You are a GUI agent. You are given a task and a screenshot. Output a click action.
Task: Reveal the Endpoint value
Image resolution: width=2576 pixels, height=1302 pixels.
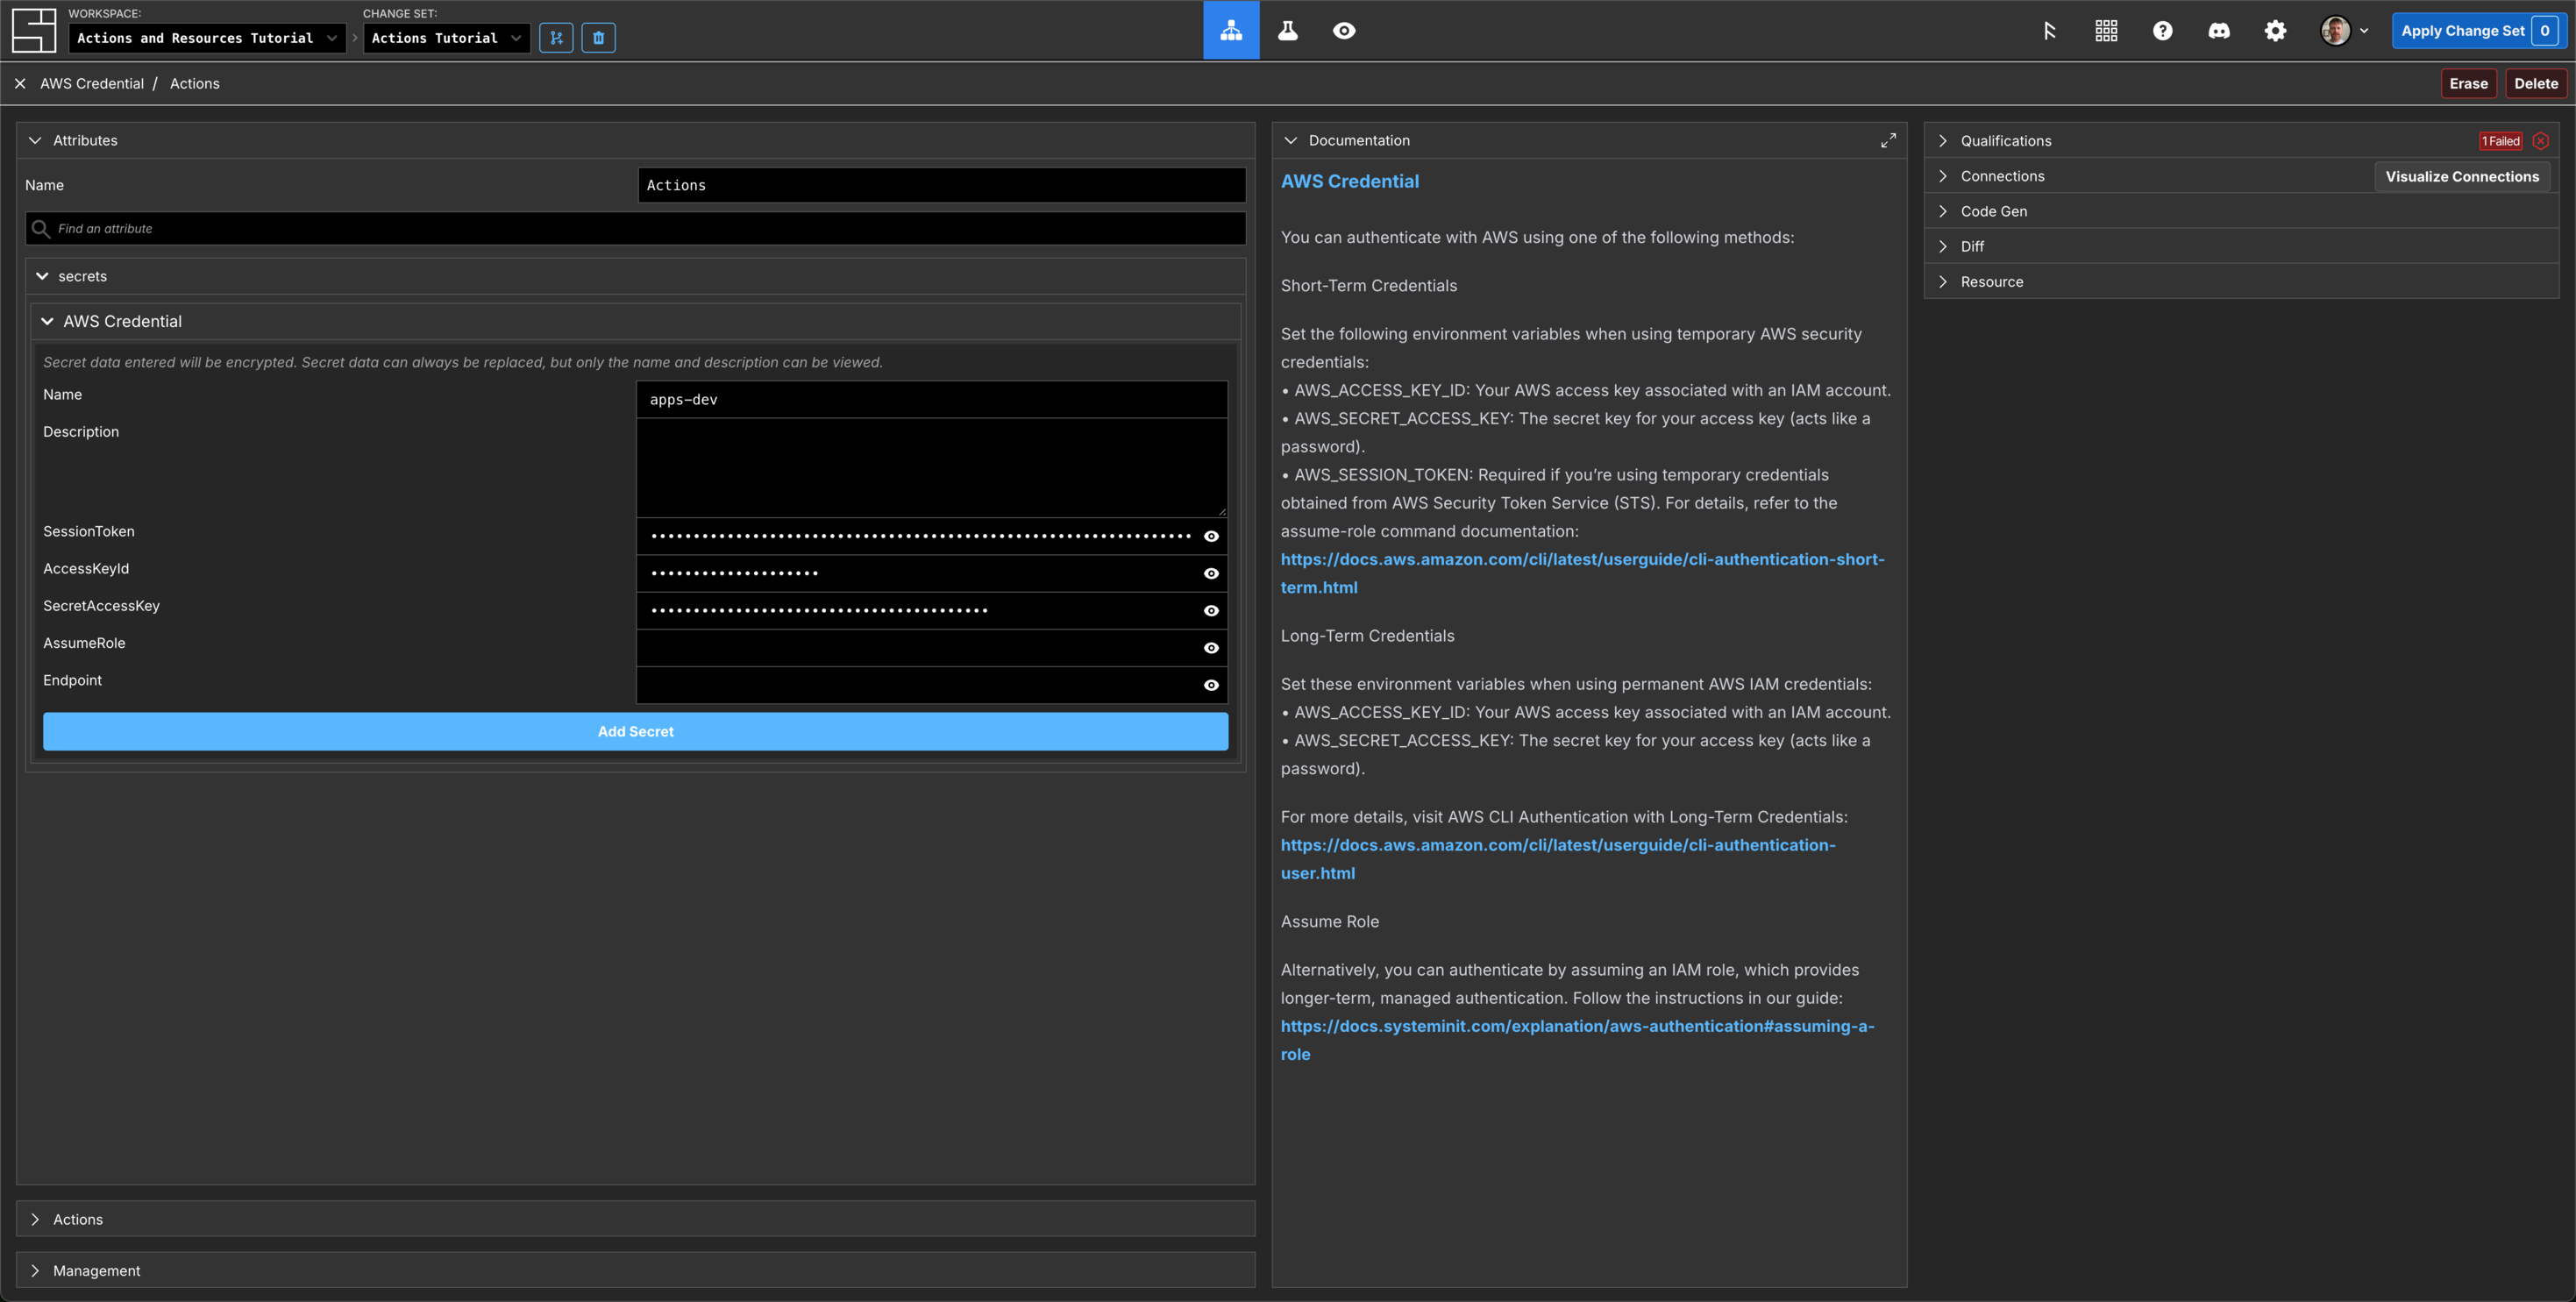tap(1211, 685)
